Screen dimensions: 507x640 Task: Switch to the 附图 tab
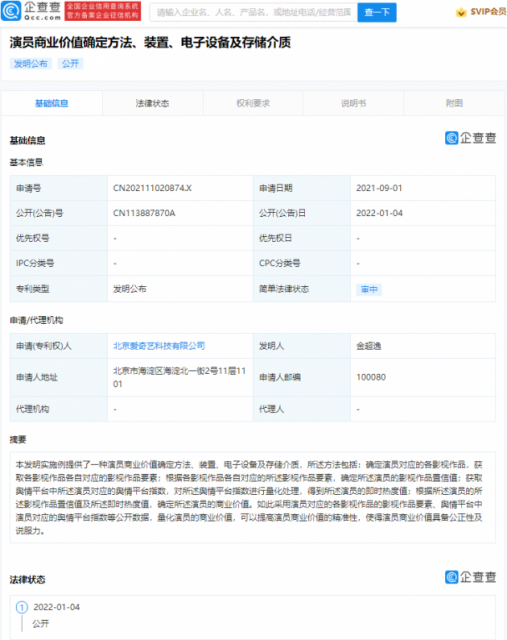[x=454, y=103]
